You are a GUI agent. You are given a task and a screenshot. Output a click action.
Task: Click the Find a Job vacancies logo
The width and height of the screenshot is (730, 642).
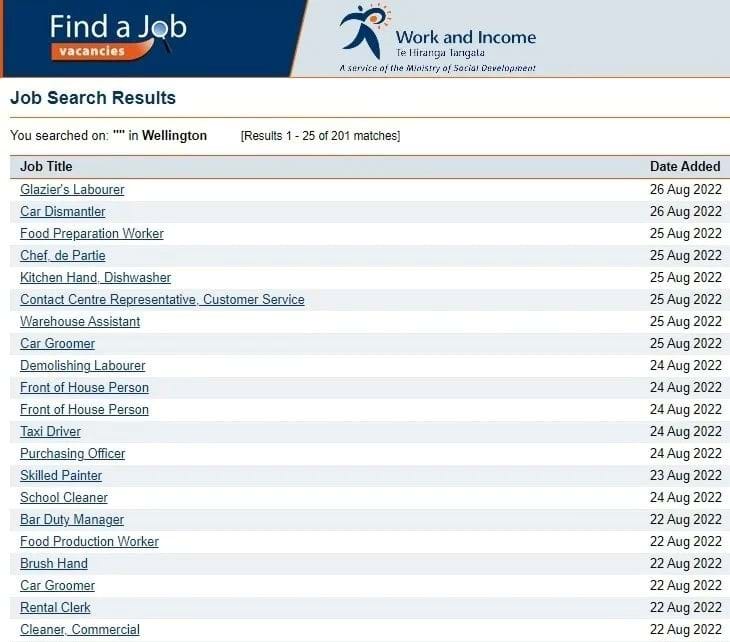(117, 37)
